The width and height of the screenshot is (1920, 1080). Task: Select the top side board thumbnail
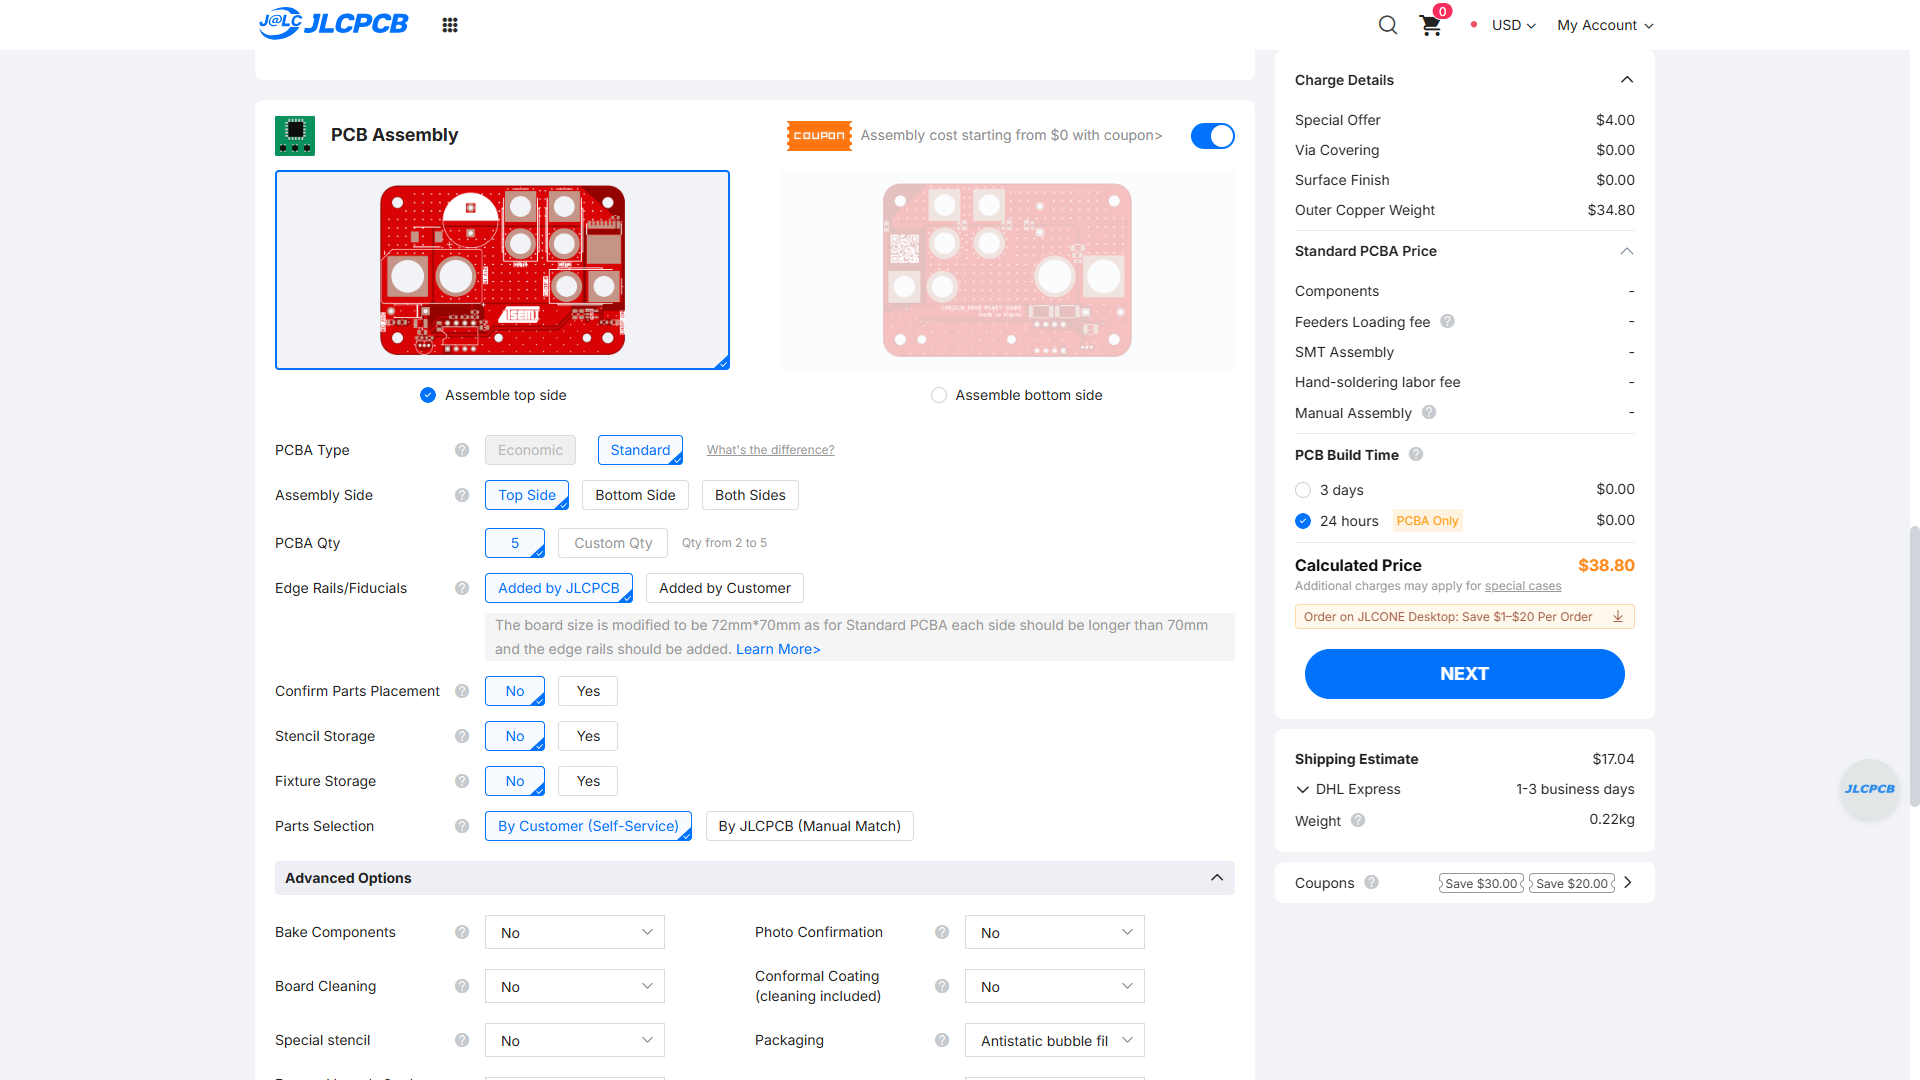click(502, 270)
